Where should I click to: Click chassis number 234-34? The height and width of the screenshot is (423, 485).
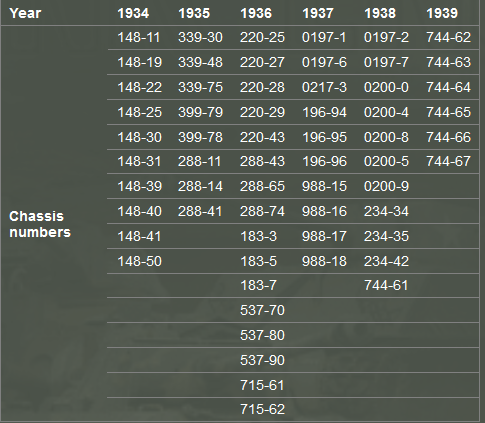386,211
